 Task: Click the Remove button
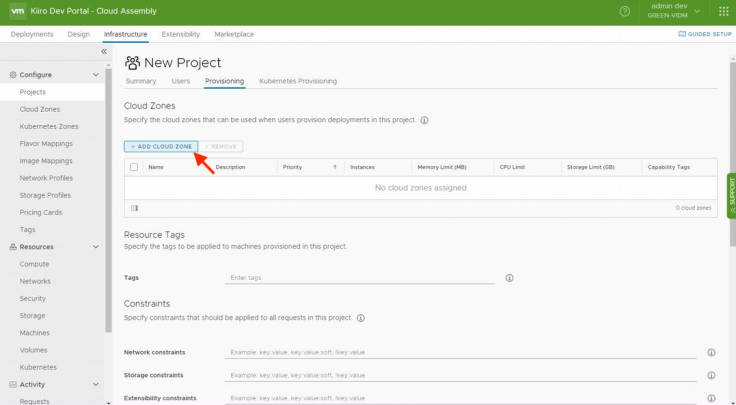point(221,146)
